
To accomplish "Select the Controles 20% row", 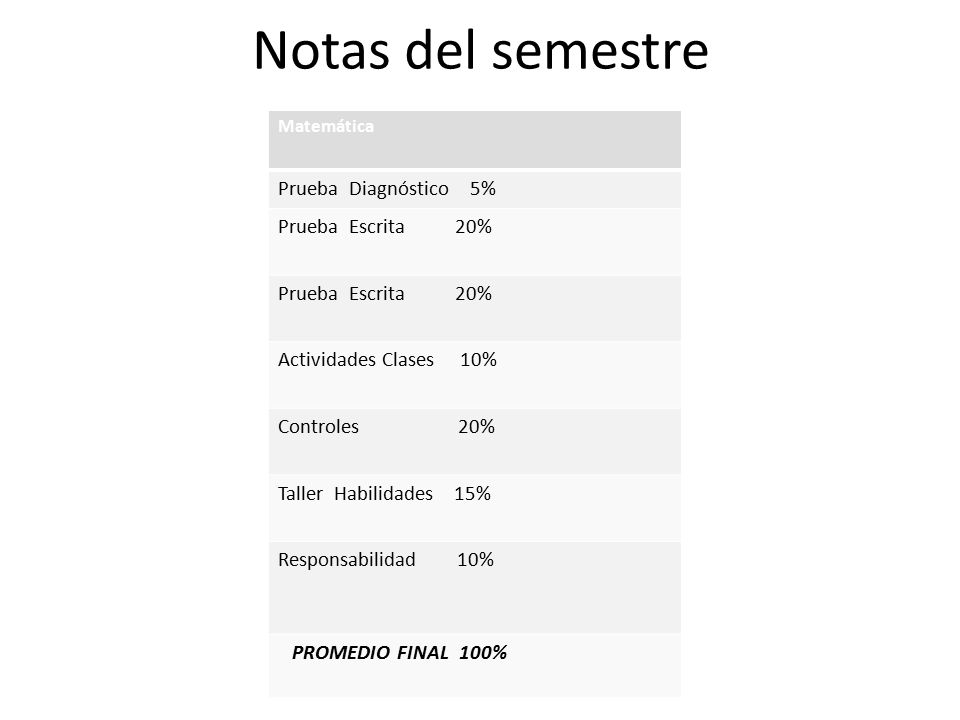I will click(x=474, y=441).
